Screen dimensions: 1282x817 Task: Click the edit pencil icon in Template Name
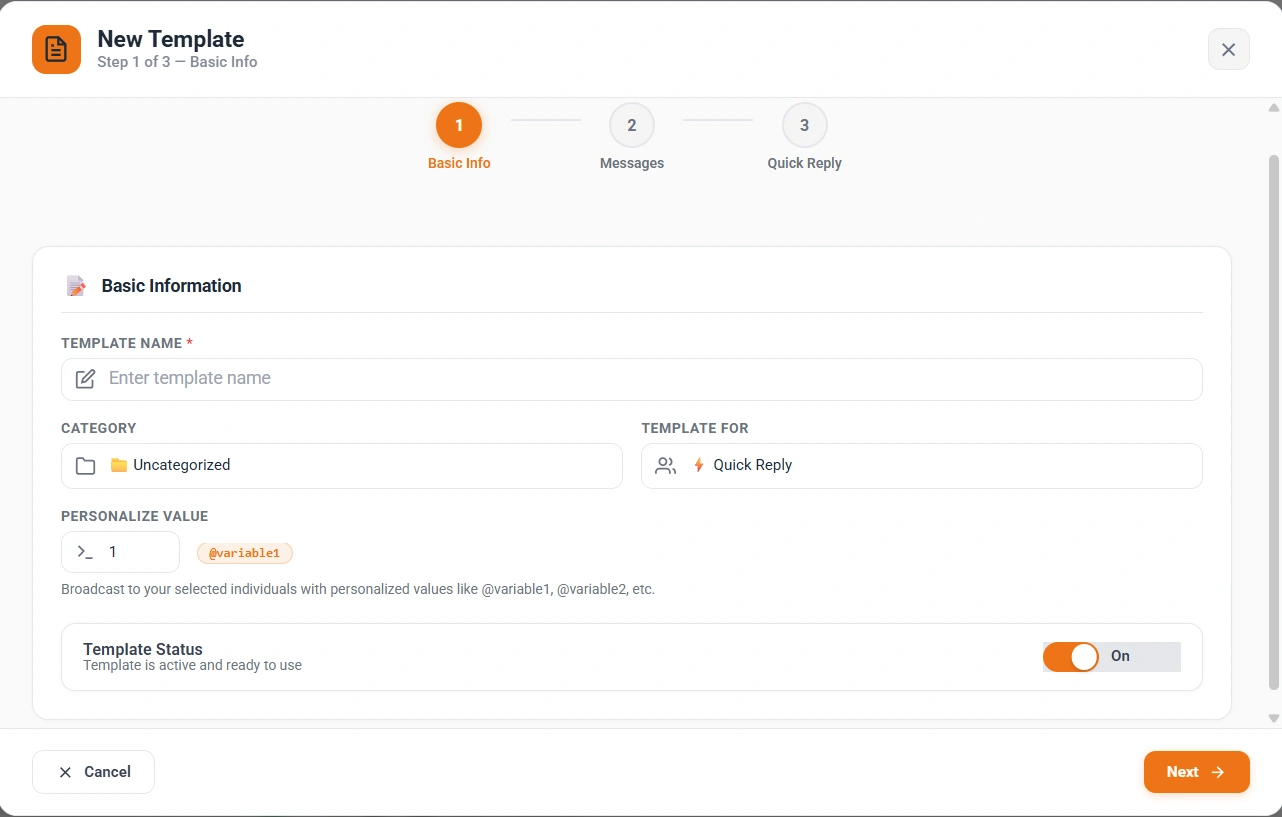click(x=86, y=379)
